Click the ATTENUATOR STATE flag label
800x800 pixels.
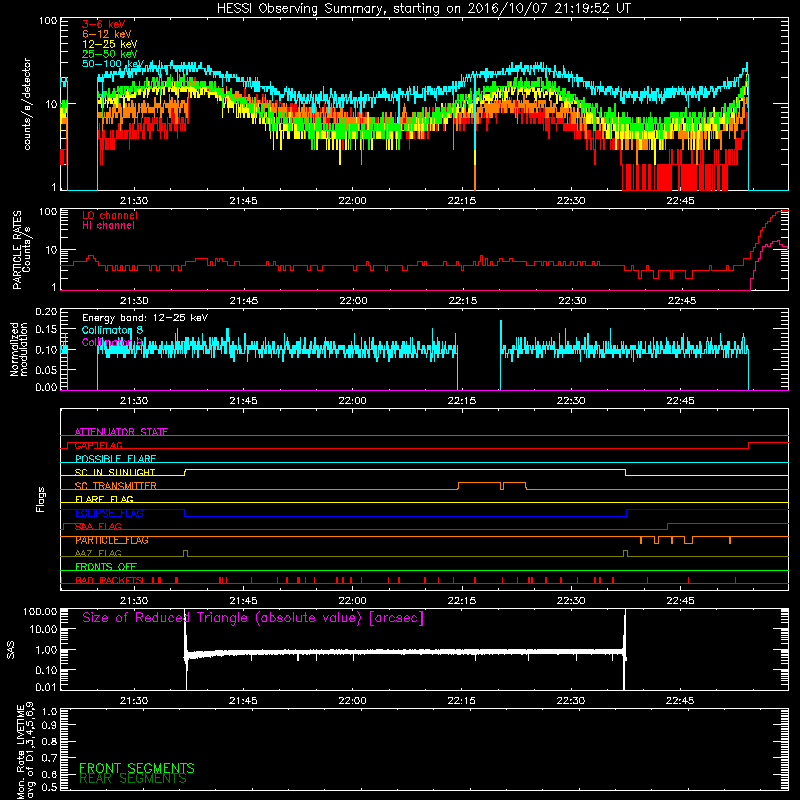[121, 432]
